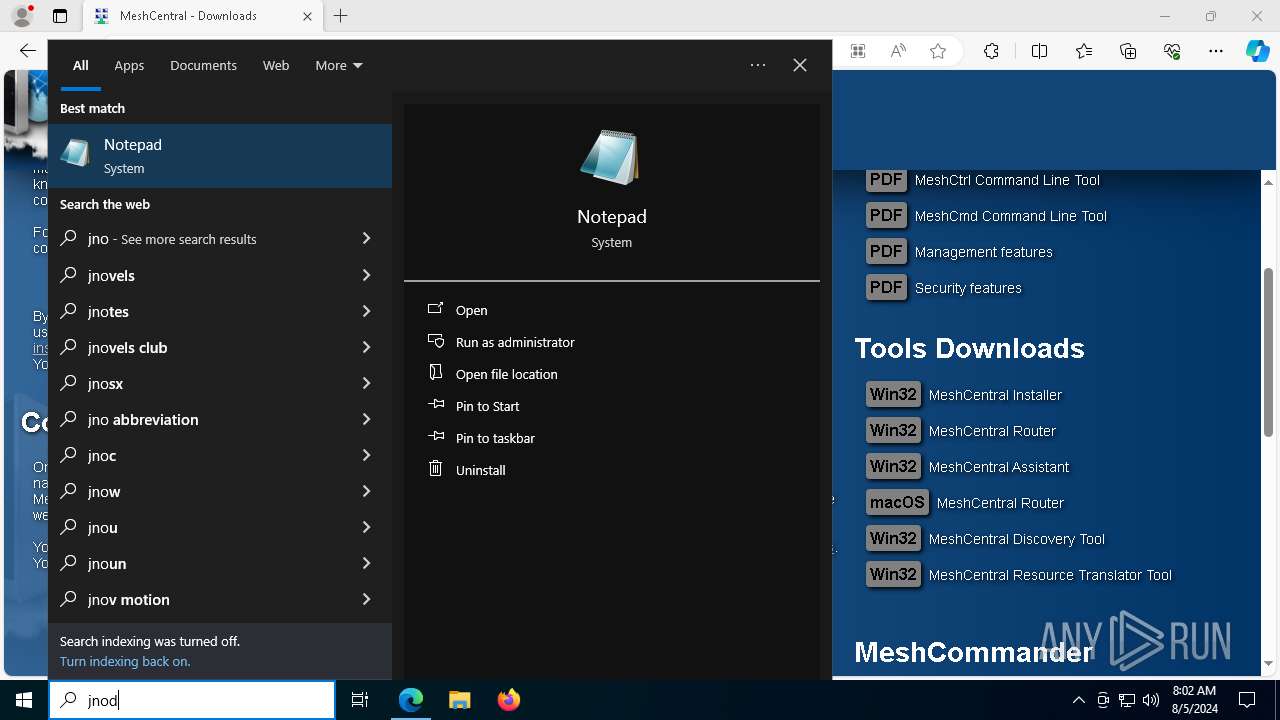Switch to the All search tab

pos(81,65)
